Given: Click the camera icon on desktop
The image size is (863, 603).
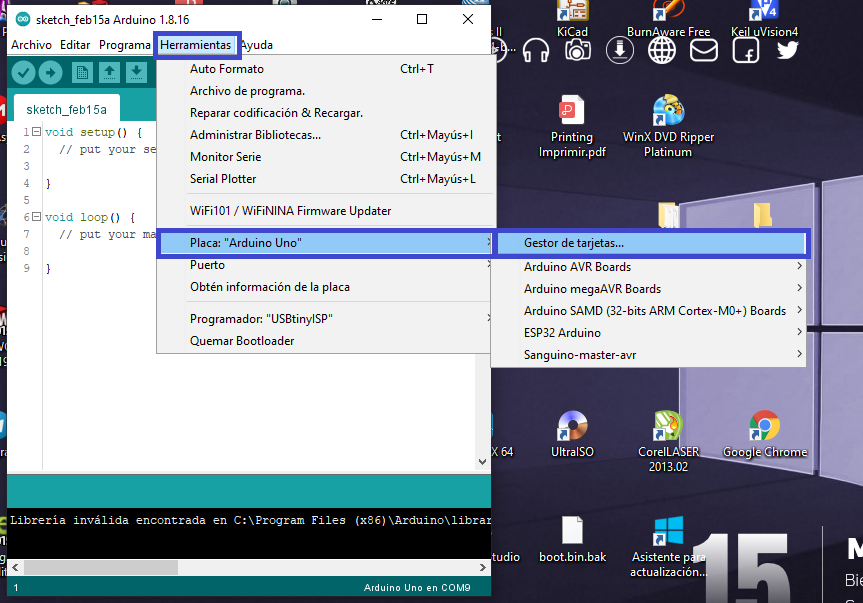Looking at the screenshot, I should tap(577, 51).
